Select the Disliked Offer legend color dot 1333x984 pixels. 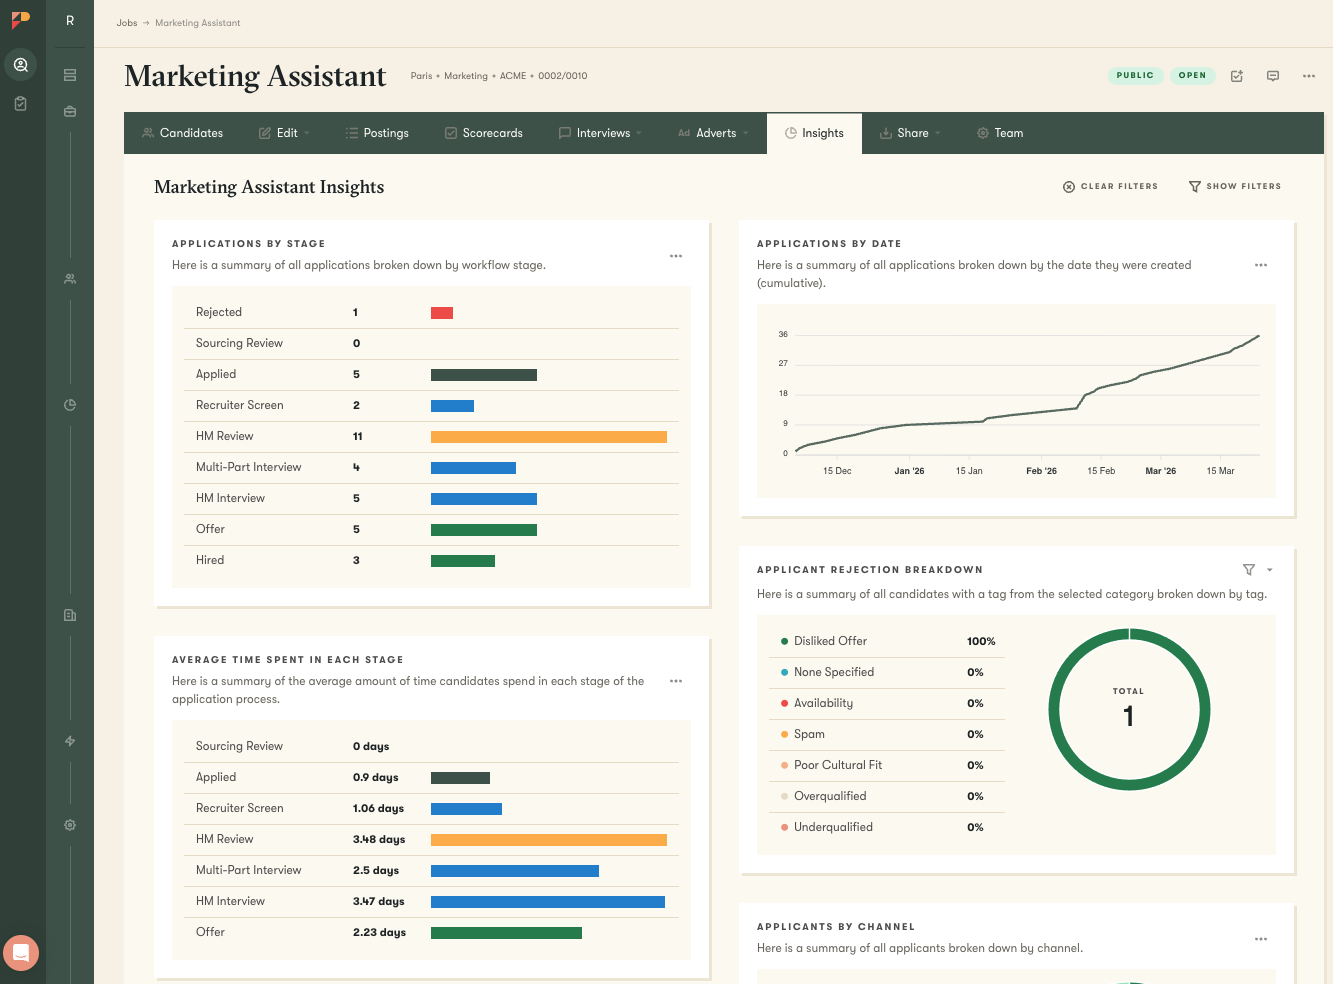(786, 641)
